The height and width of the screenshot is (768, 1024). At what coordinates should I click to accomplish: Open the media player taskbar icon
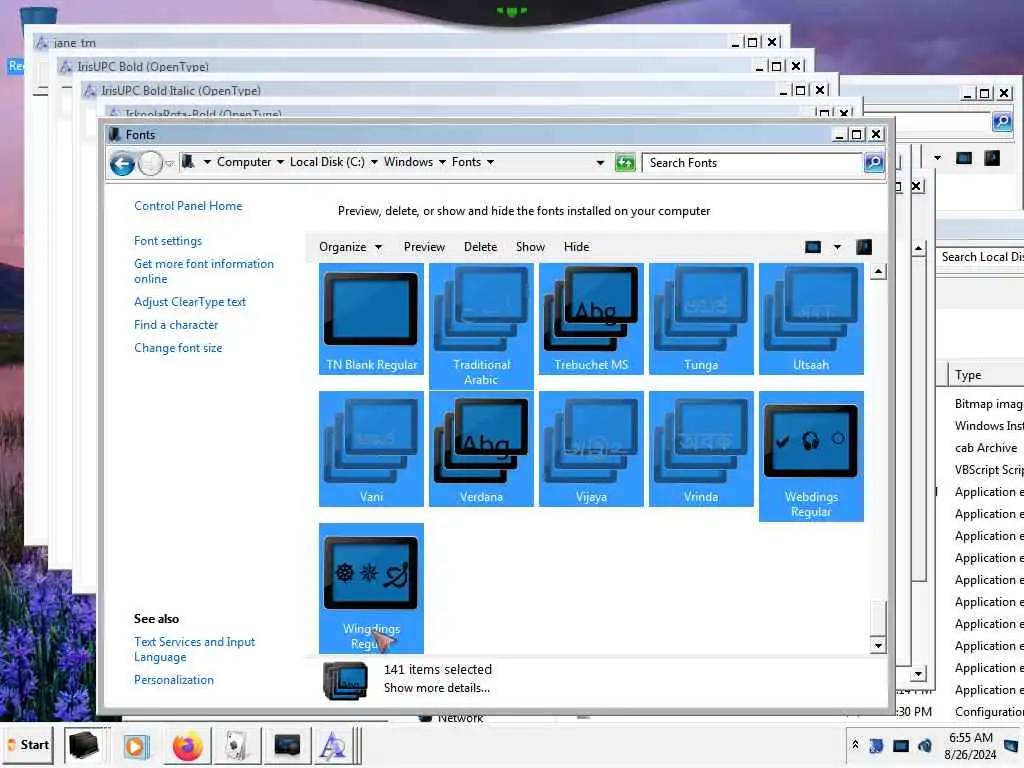[x=136, y=746]
